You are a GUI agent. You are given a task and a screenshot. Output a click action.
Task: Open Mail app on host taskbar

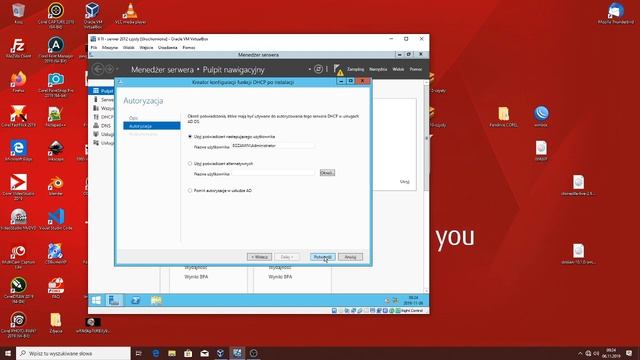coord(204,353)
